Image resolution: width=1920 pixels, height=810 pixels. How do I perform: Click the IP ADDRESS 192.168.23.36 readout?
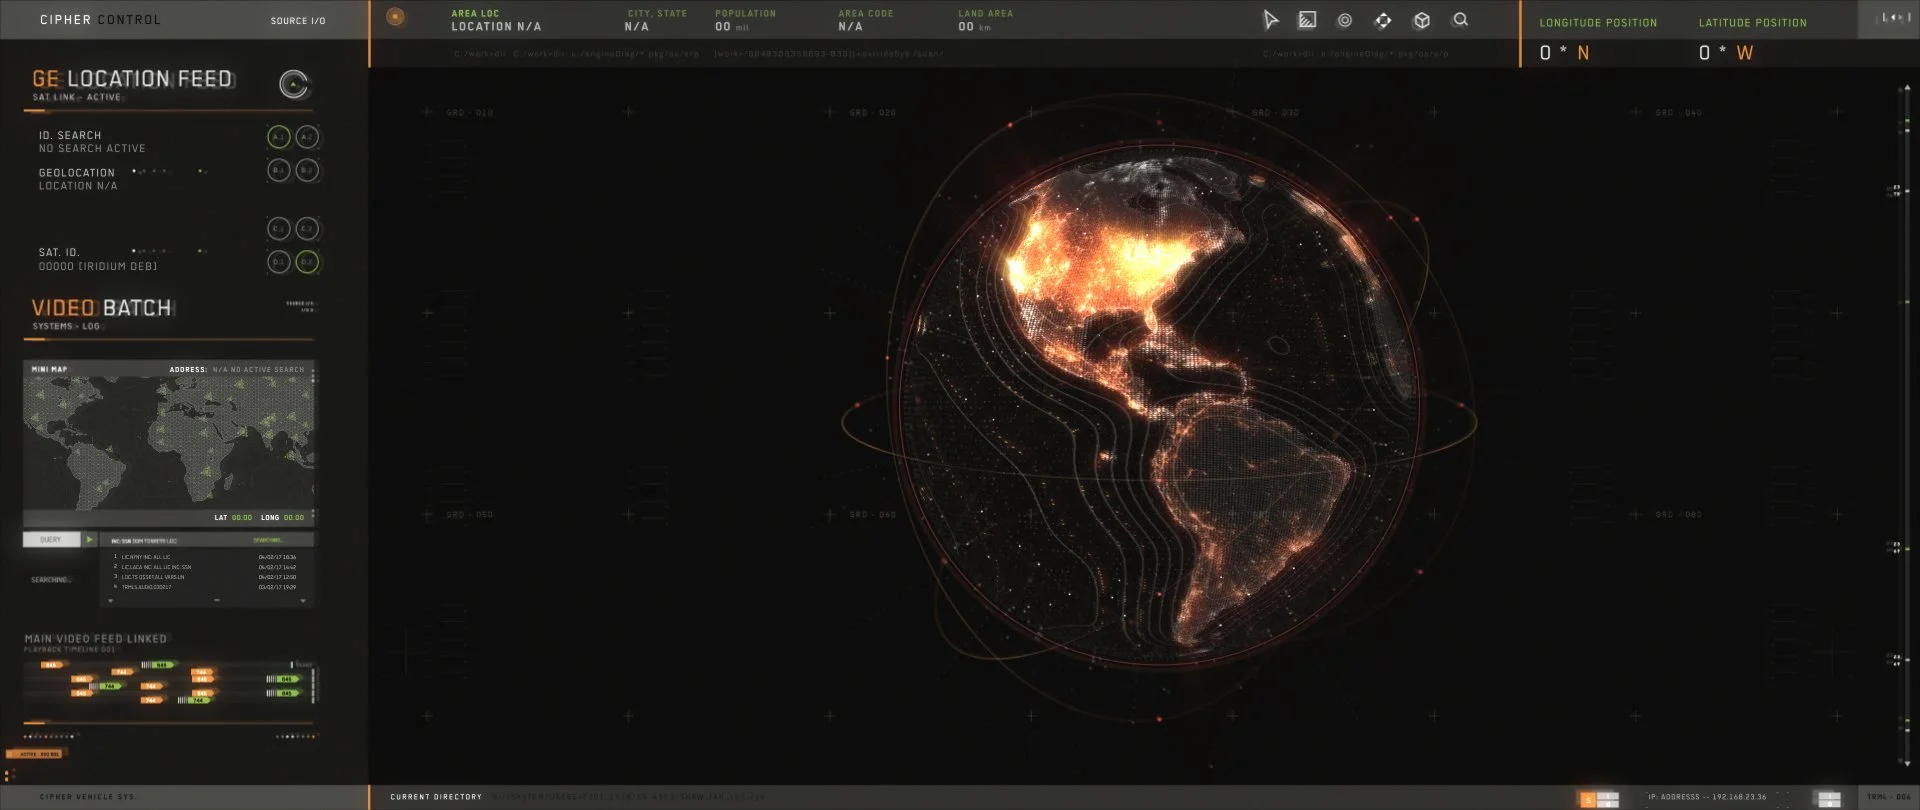pos(1707,797)
